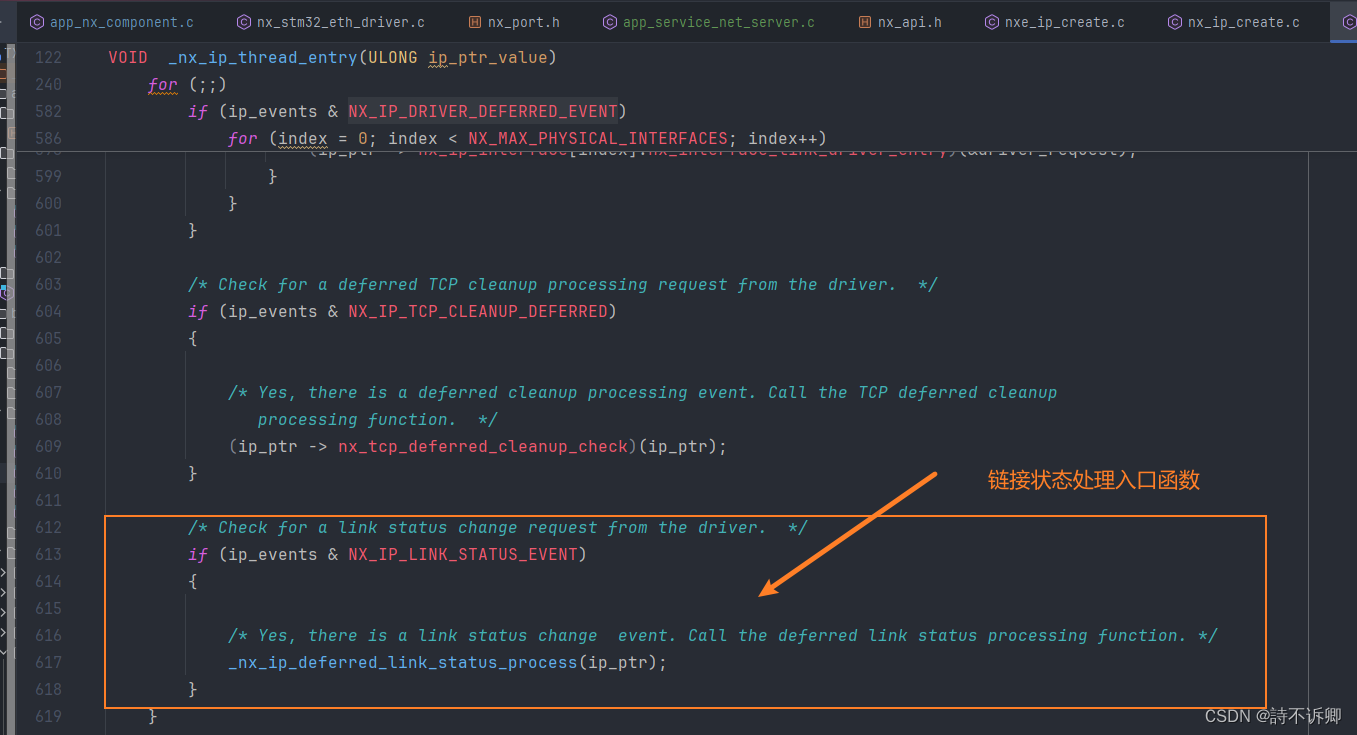Click the 'if' keyword on line 613
Viewport: 1357px width, 735px height.
click(x=198, y=554)
